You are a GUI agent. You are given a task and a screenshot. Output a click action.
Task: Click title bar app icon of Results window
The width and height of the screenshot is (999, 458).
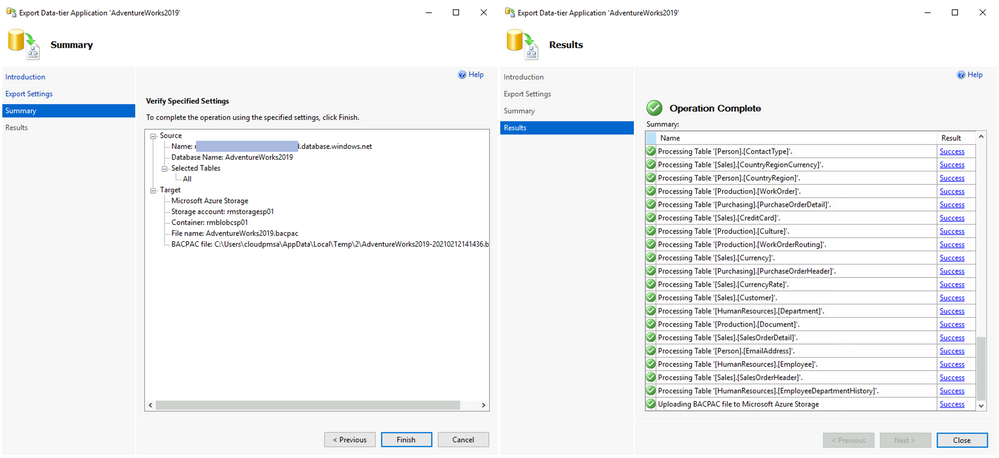coord(510,12)
